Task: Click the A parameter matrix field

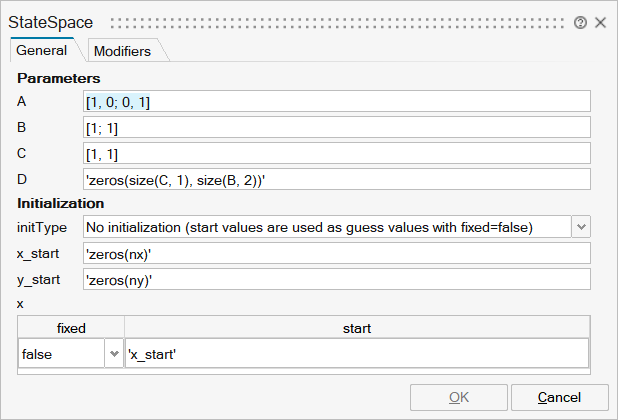Action: click(x=337, y=101)
